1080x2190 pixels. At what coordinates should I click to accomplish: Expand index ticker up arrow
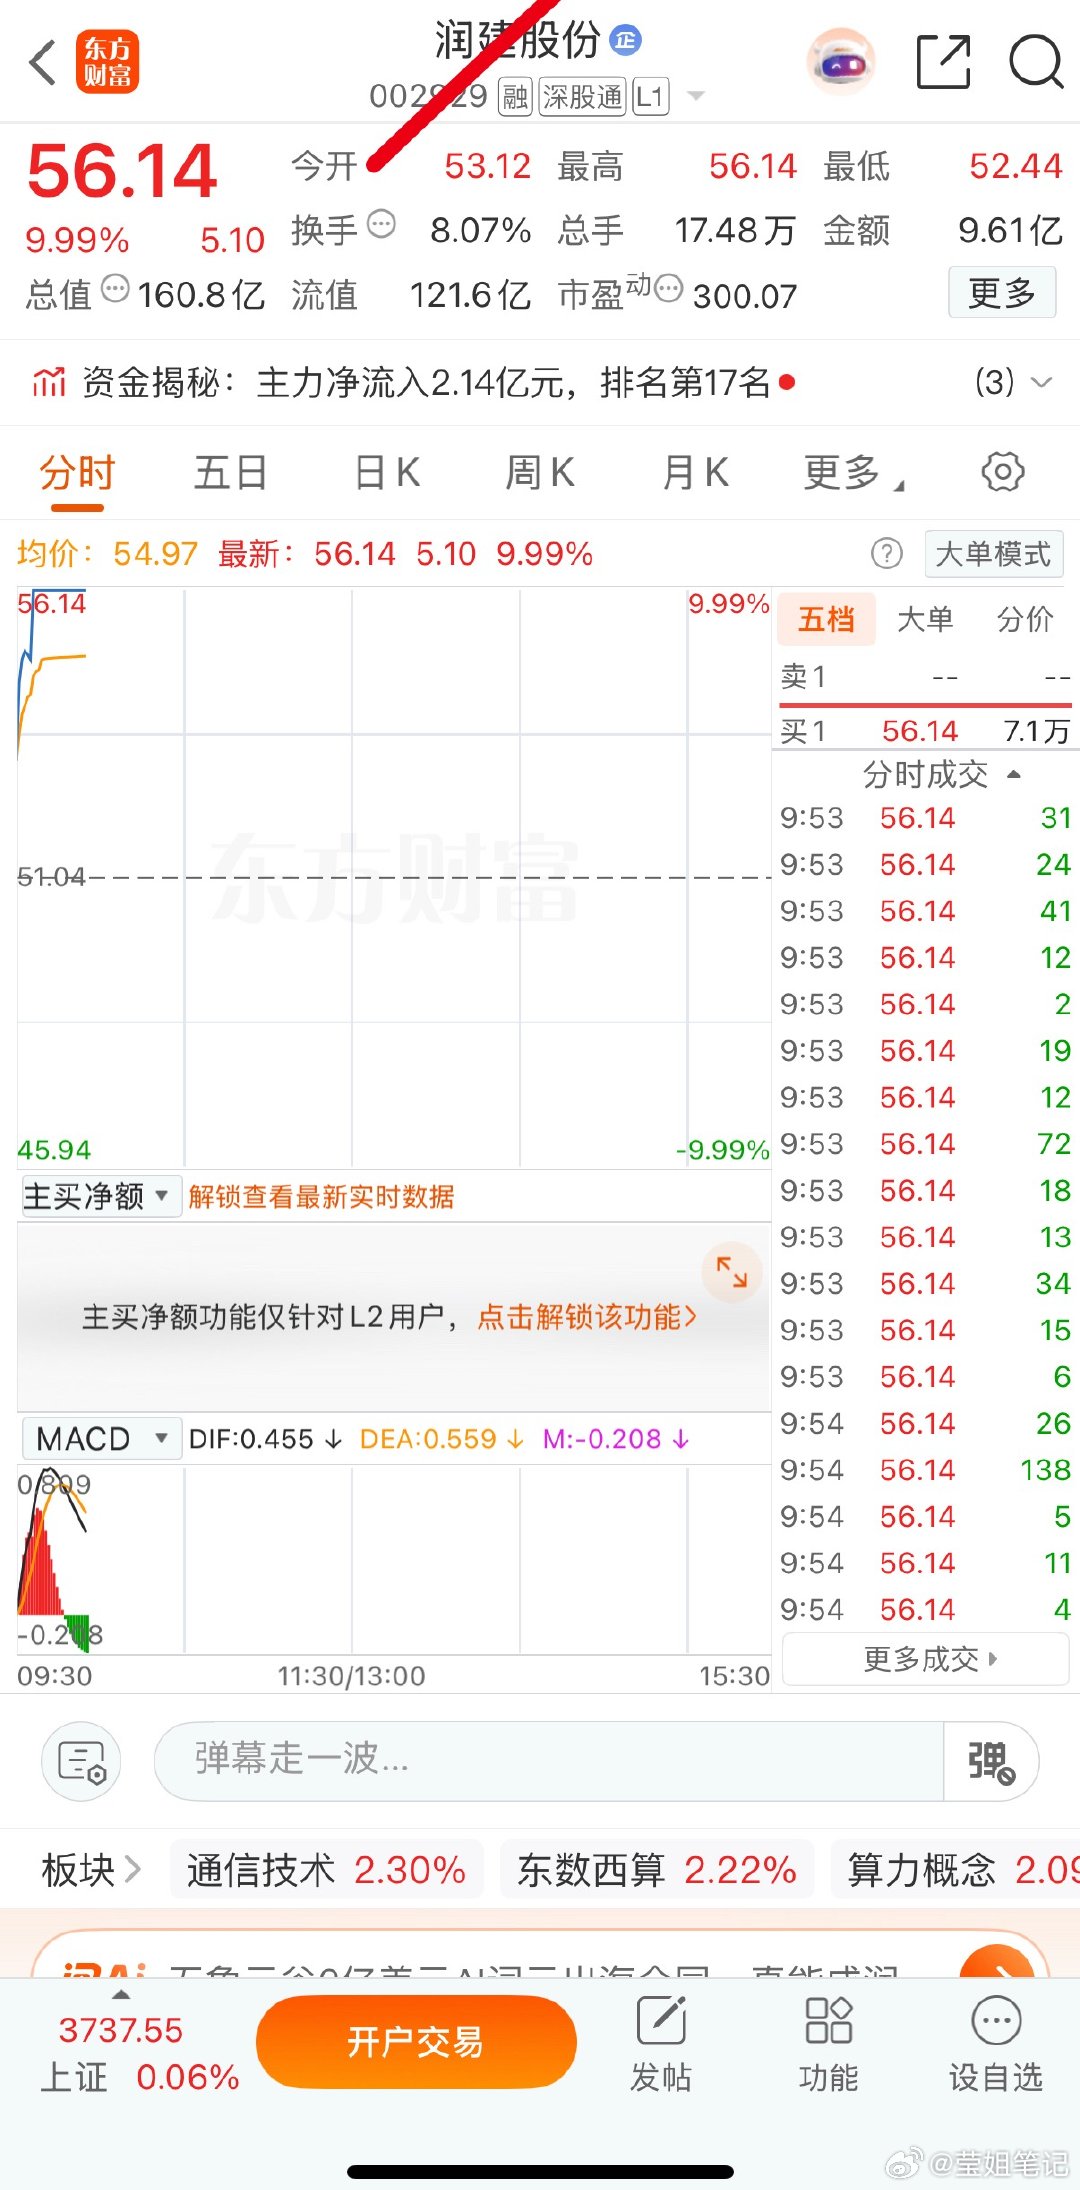click(x=122, y=1995)
